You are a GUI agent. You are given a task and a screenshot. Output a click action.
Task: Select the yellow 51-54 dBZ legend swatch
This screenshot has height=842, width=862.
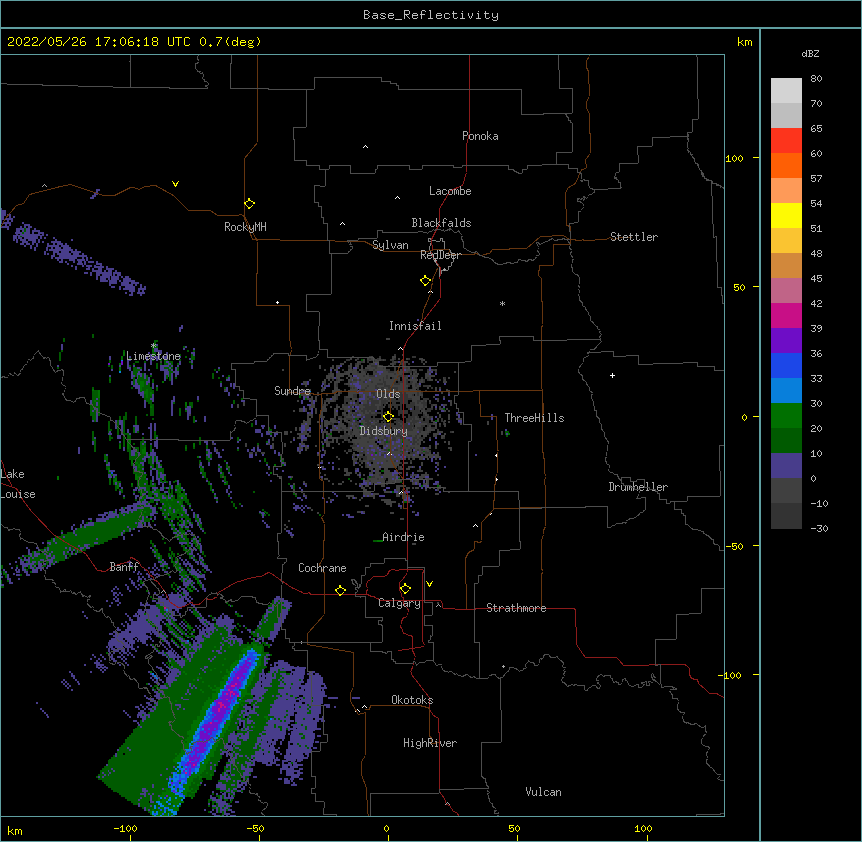(786, 215)
